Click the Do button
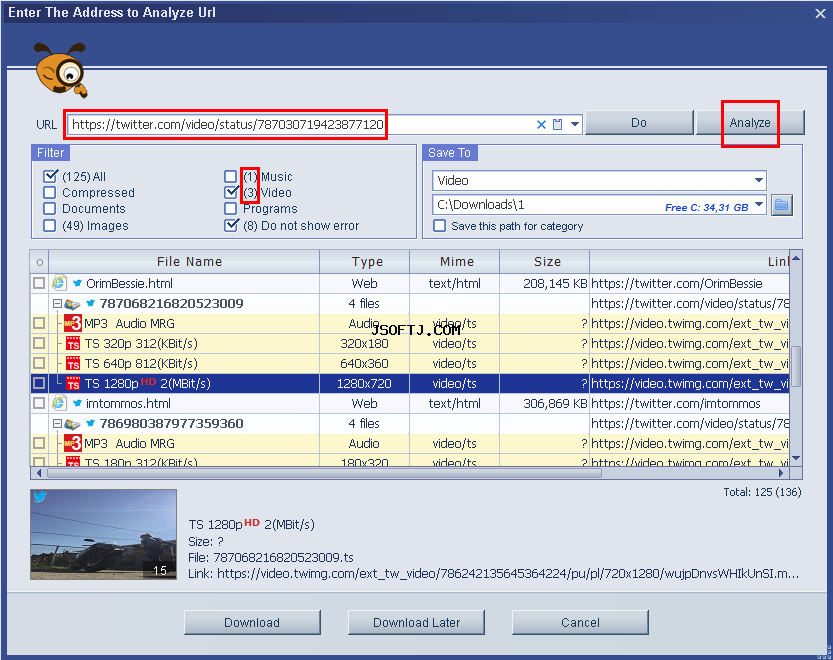Screen dimensions: 833x660 639,123
